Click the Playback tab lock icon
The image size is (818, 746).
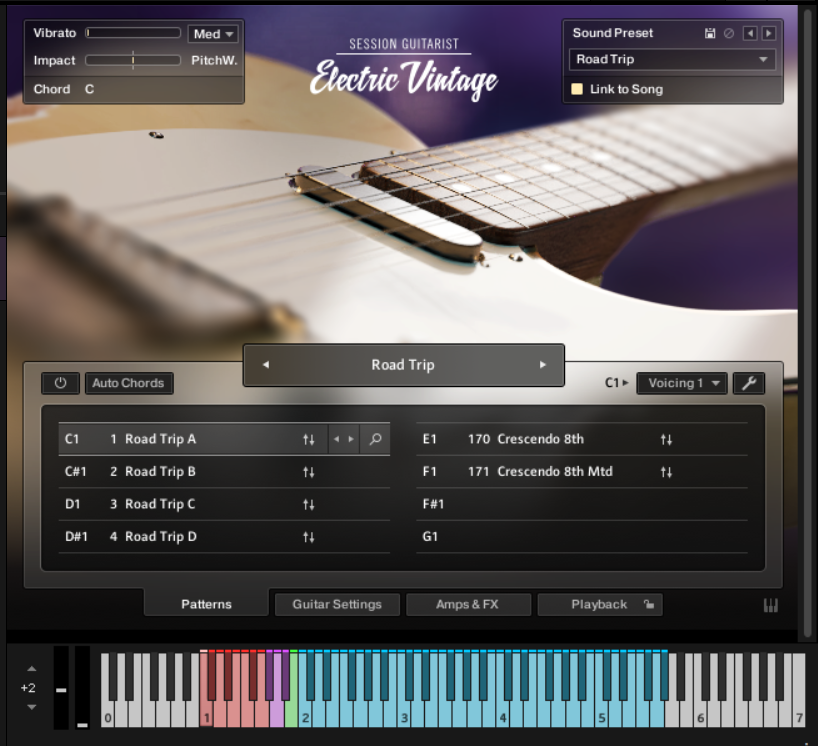(x=648, y=605)
